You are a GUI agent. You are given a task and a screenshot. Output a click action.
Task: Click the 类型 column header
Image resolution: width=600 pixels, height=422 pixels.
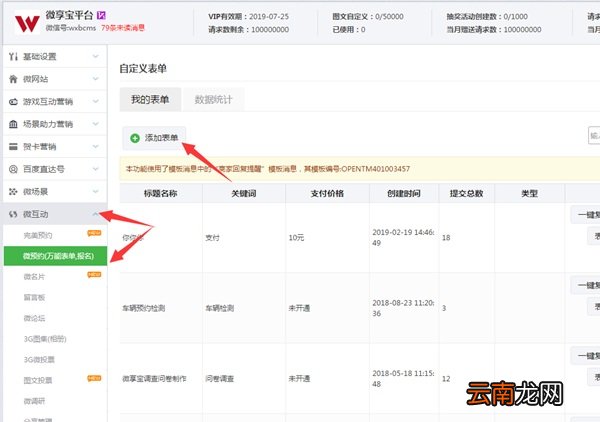530,194
